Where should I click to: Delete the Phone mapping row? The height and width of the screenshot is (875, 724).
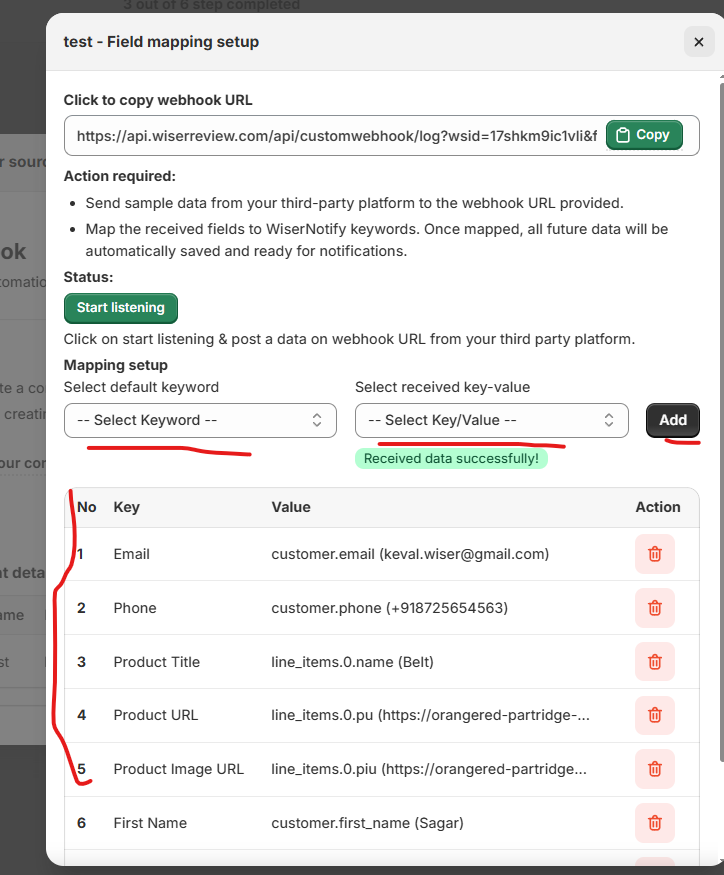point(654,608)
